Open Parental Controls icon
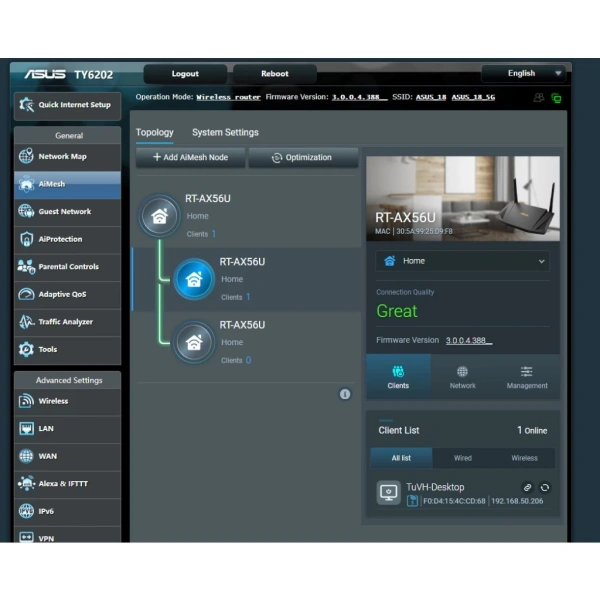Viewport: 600px width, 600px height. click(x=26, y=267)
